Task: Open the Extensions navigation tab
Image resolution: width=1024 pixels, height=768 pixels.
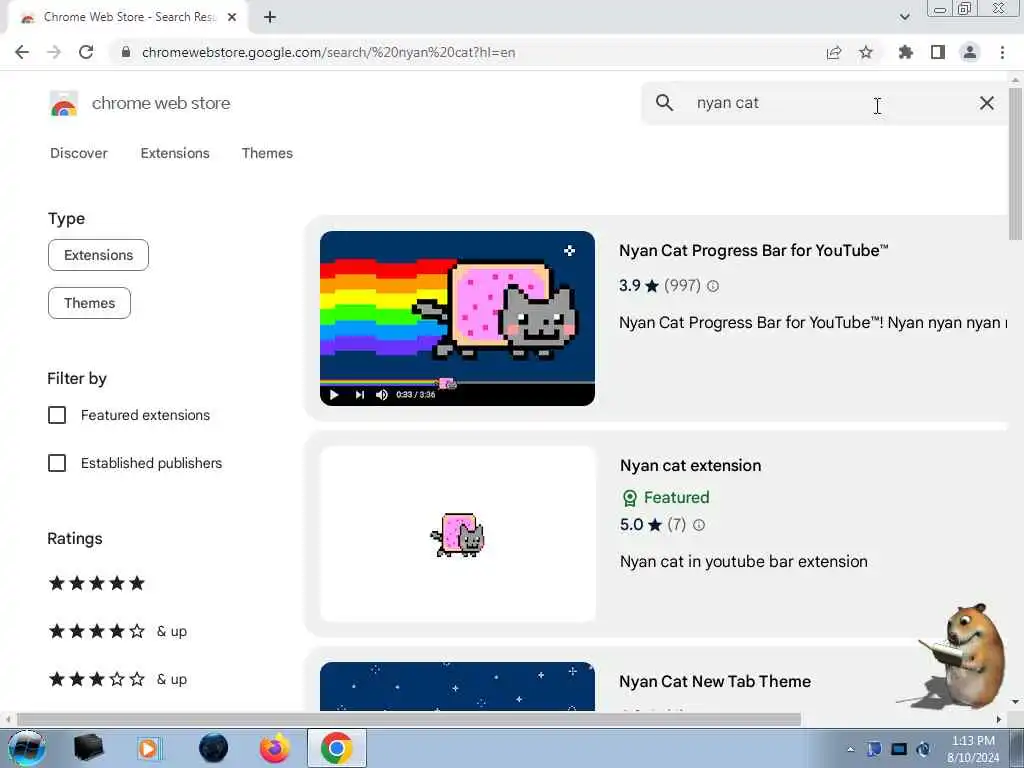Action: coord(175,153)
